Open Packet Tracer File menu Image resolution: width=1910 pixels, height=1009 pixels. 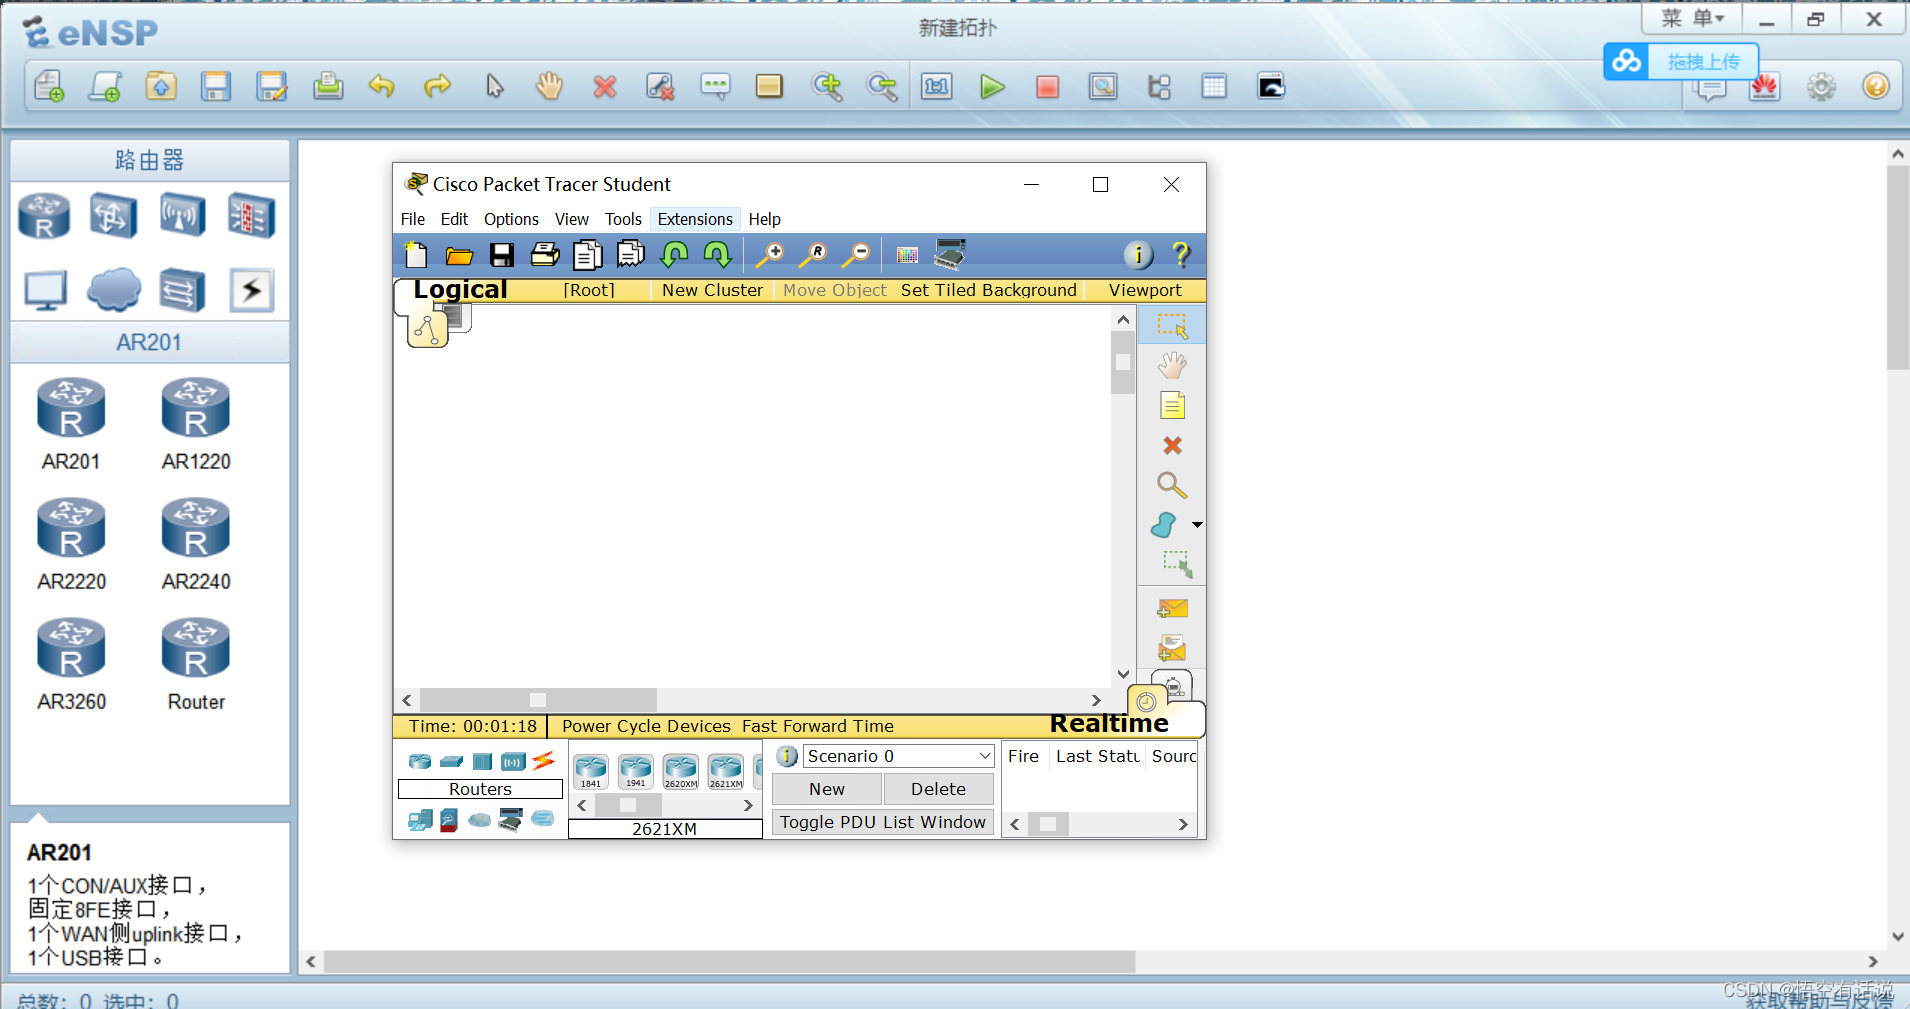coord(412,219)
